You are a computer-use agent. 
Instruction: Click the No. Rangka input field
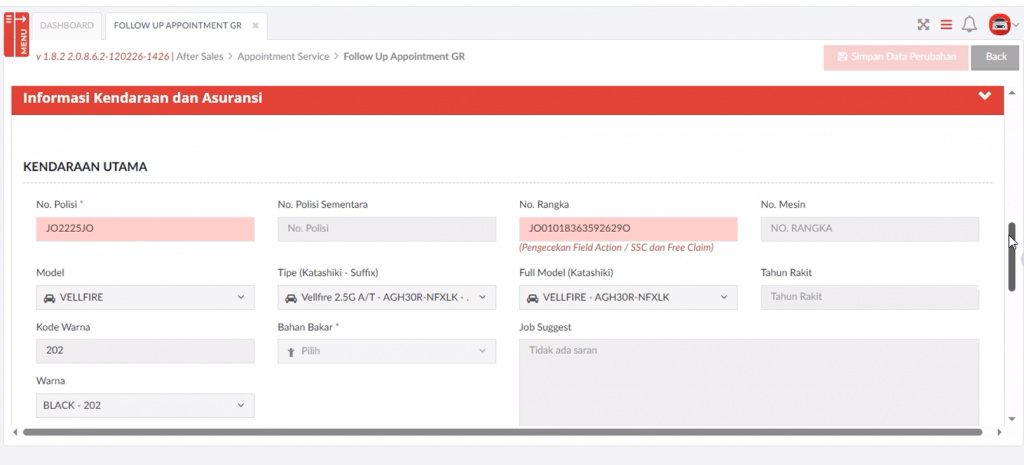pos(628,228)
